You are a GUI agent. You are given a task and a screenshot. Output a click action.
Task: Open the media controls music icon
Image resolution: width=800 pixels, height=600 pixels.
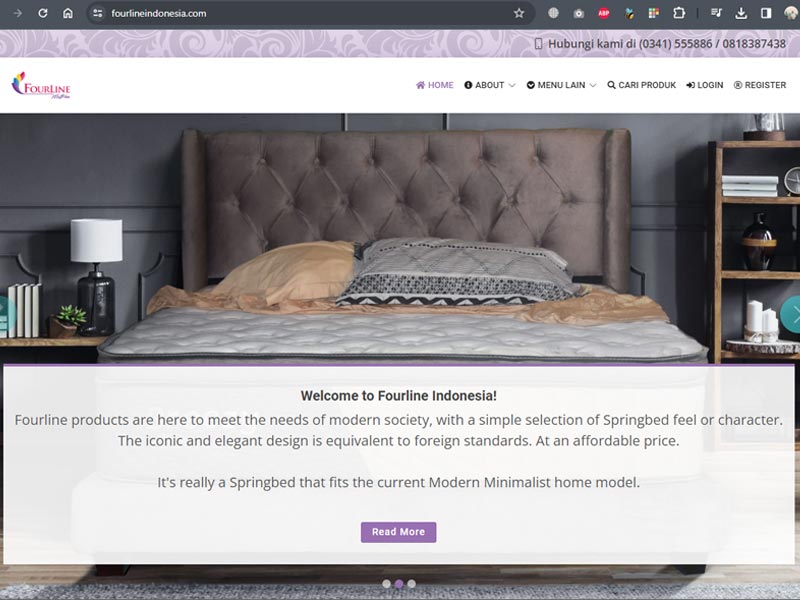tap(716, 13)
